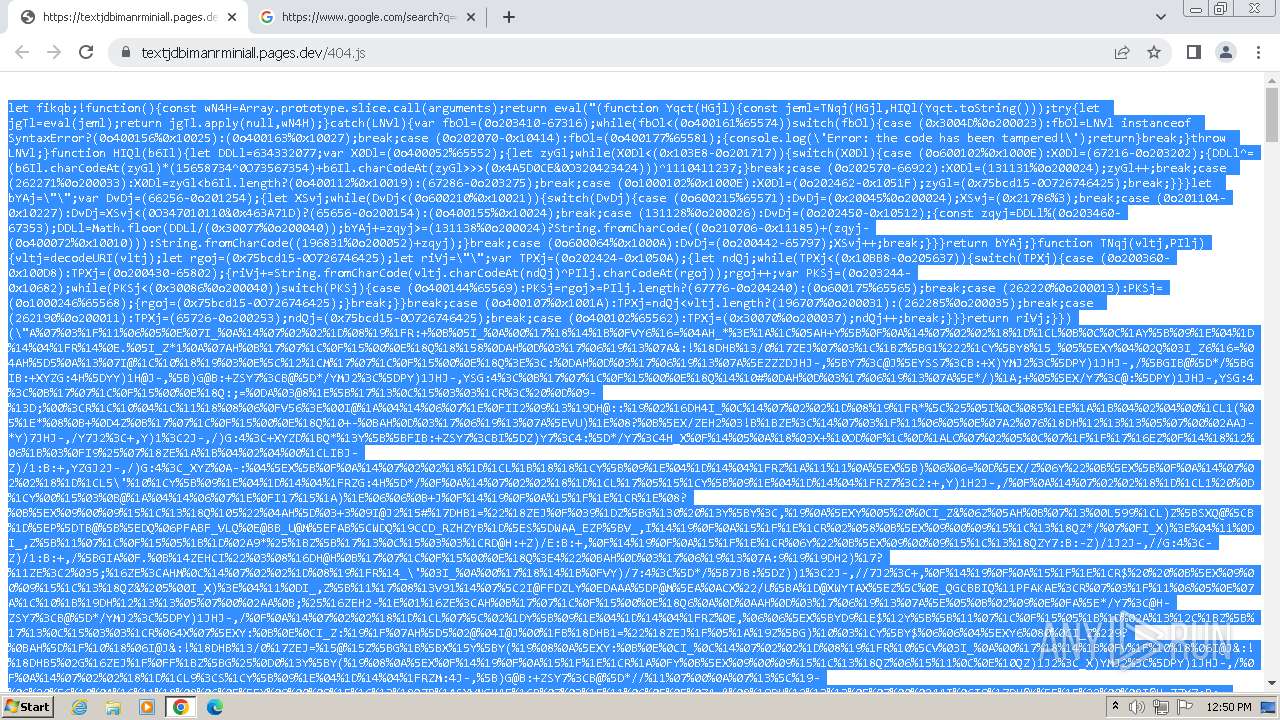
Task: Open a new tab
Action: tap(508, 17)
